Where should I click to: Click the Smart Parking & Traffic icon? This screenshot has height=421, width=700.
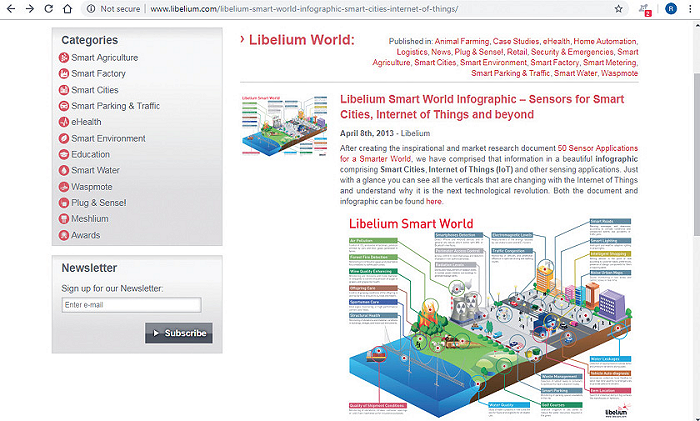[x=64, y=106]
